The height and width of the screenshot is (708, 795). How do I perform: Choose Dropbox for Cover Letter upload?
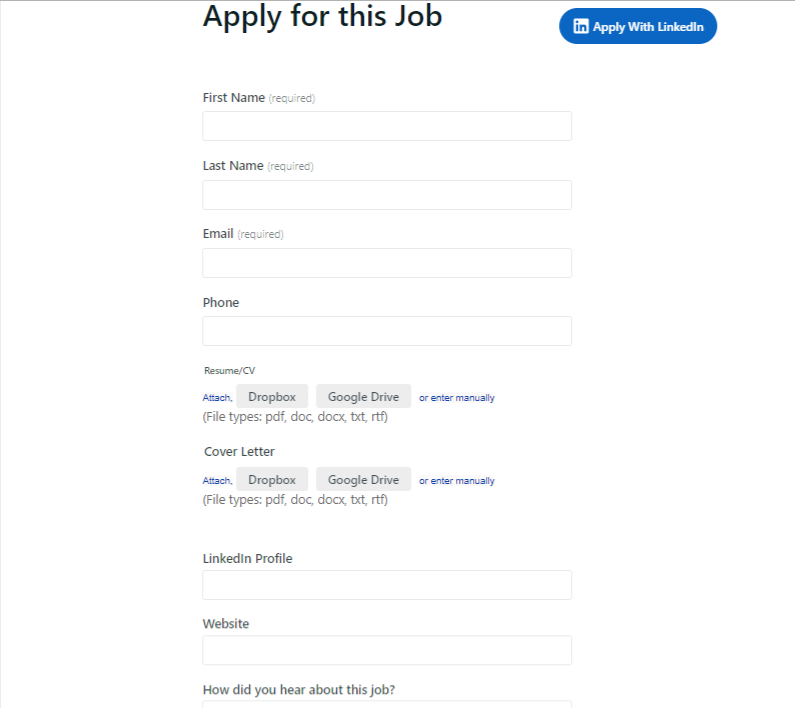tap(272, 479)
